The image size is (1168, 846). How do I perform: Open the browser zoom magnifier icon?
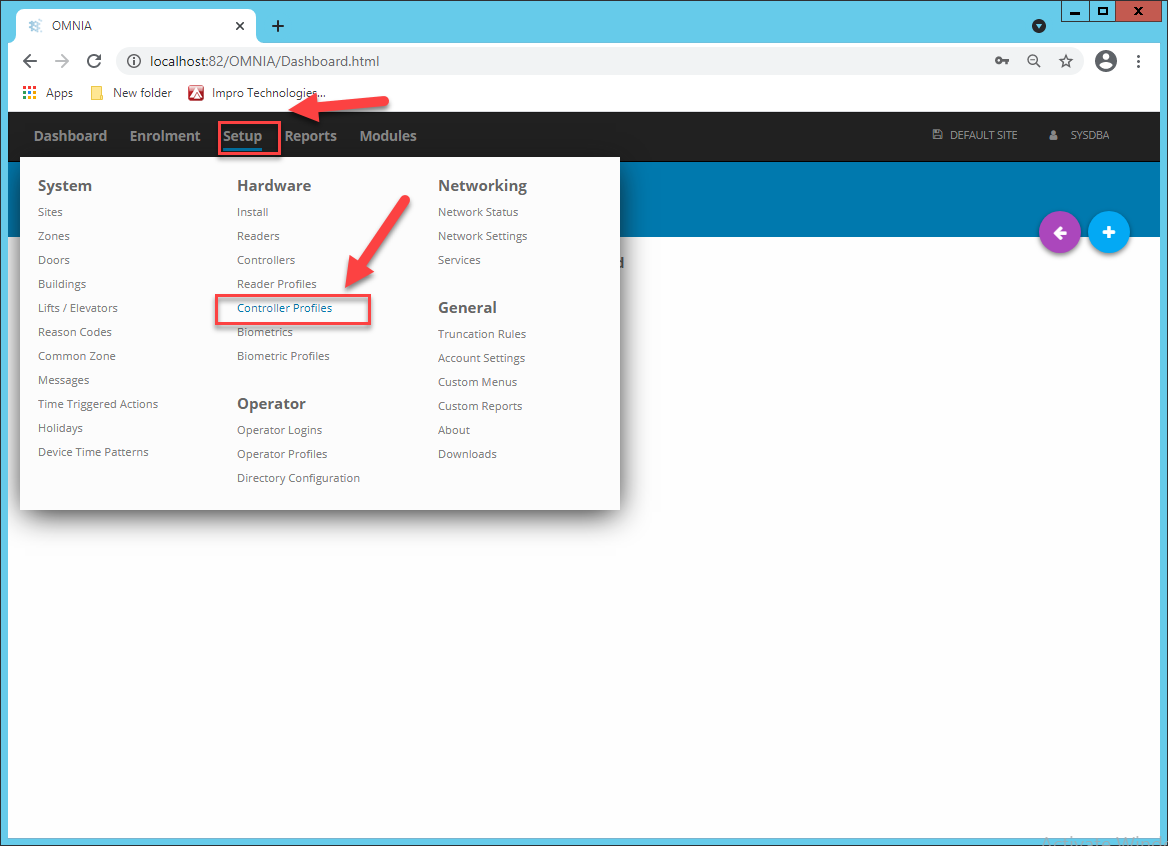[1033, 61]
